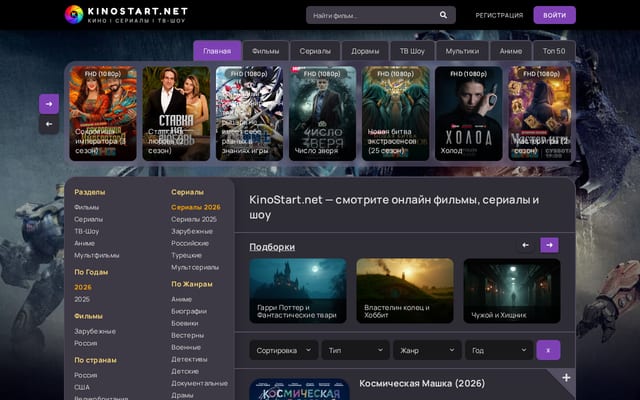Open the Аниме tab

pos(511,51)
